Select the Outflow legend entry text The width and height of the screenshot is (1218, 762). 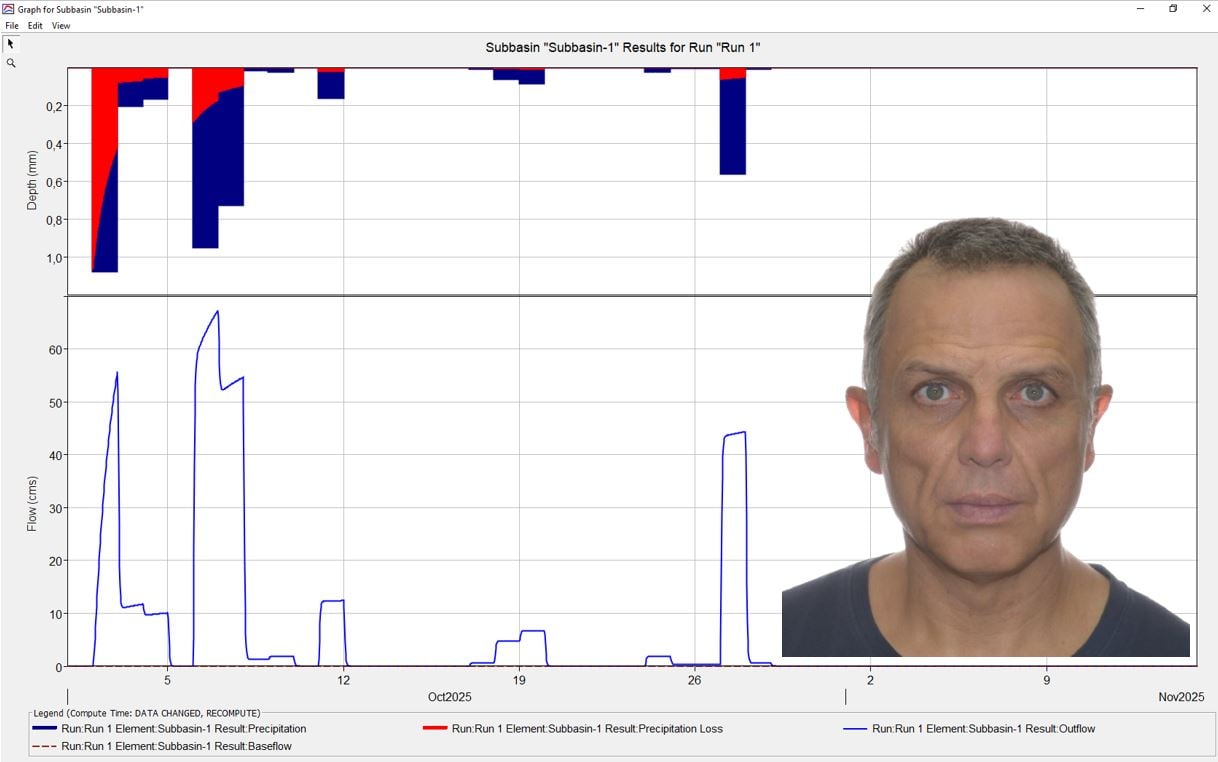(983, 729)
